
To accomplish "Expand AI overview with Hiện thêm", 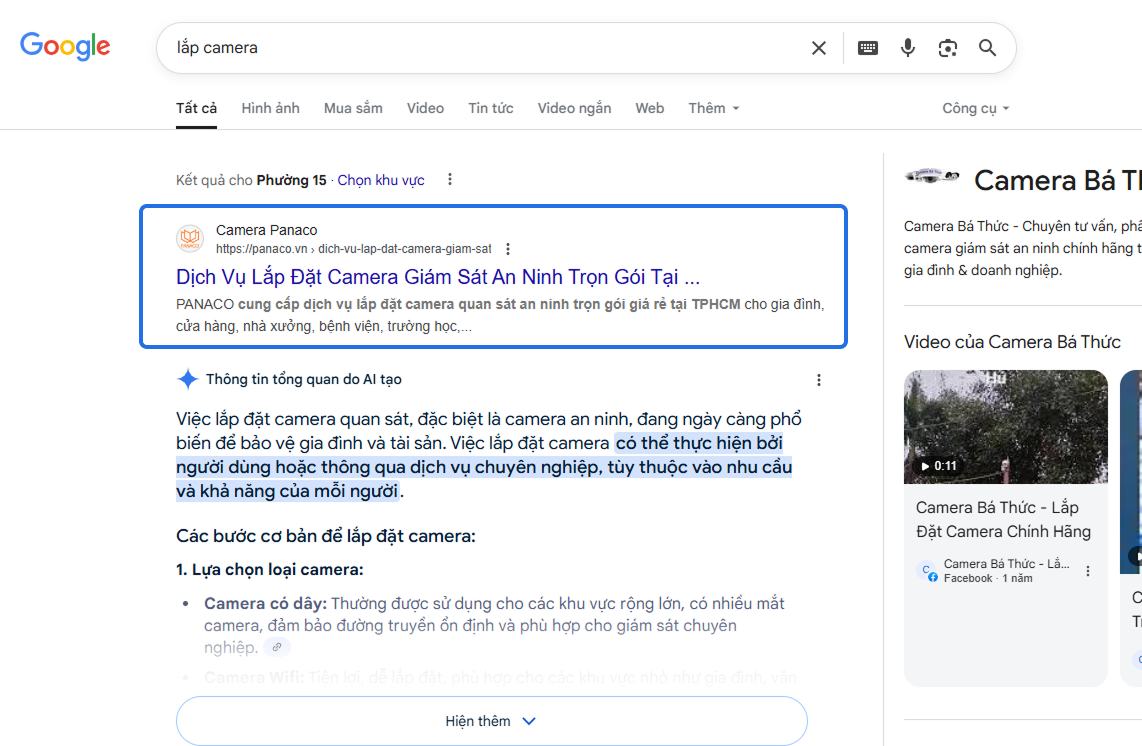I will [492, 721].
